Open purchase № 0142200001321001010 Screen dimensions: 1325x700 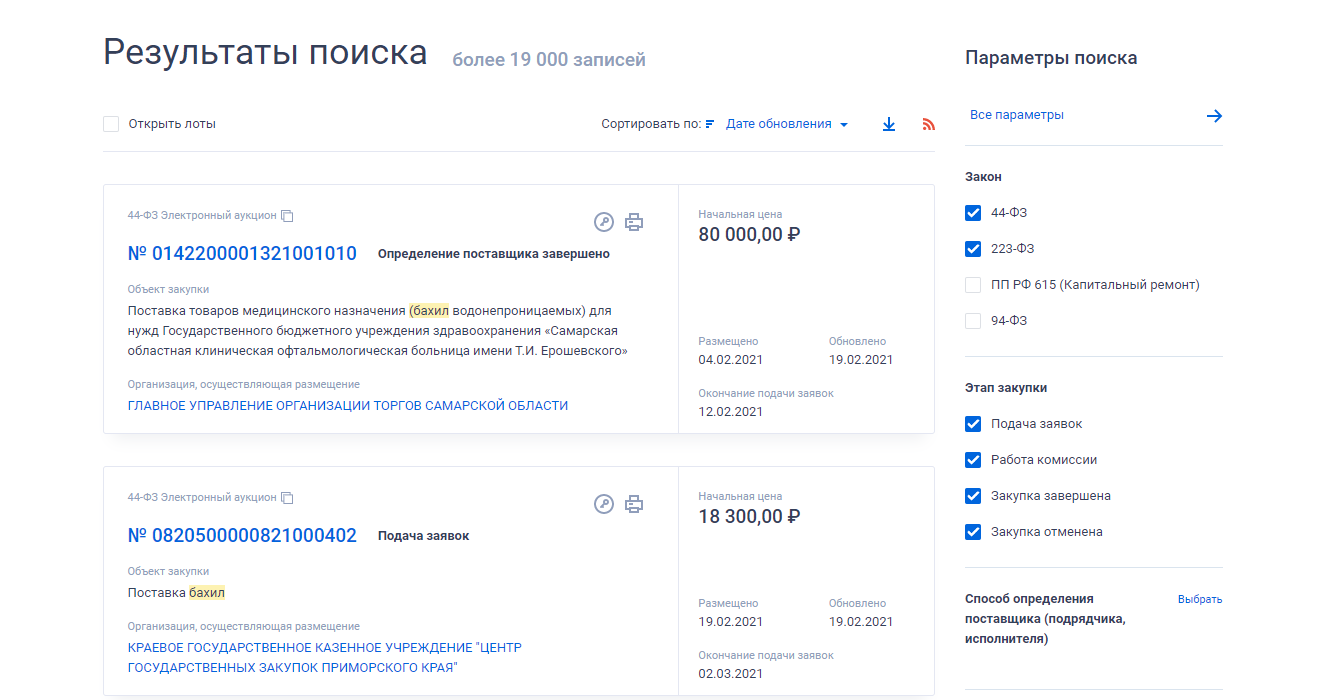(242, 254)
